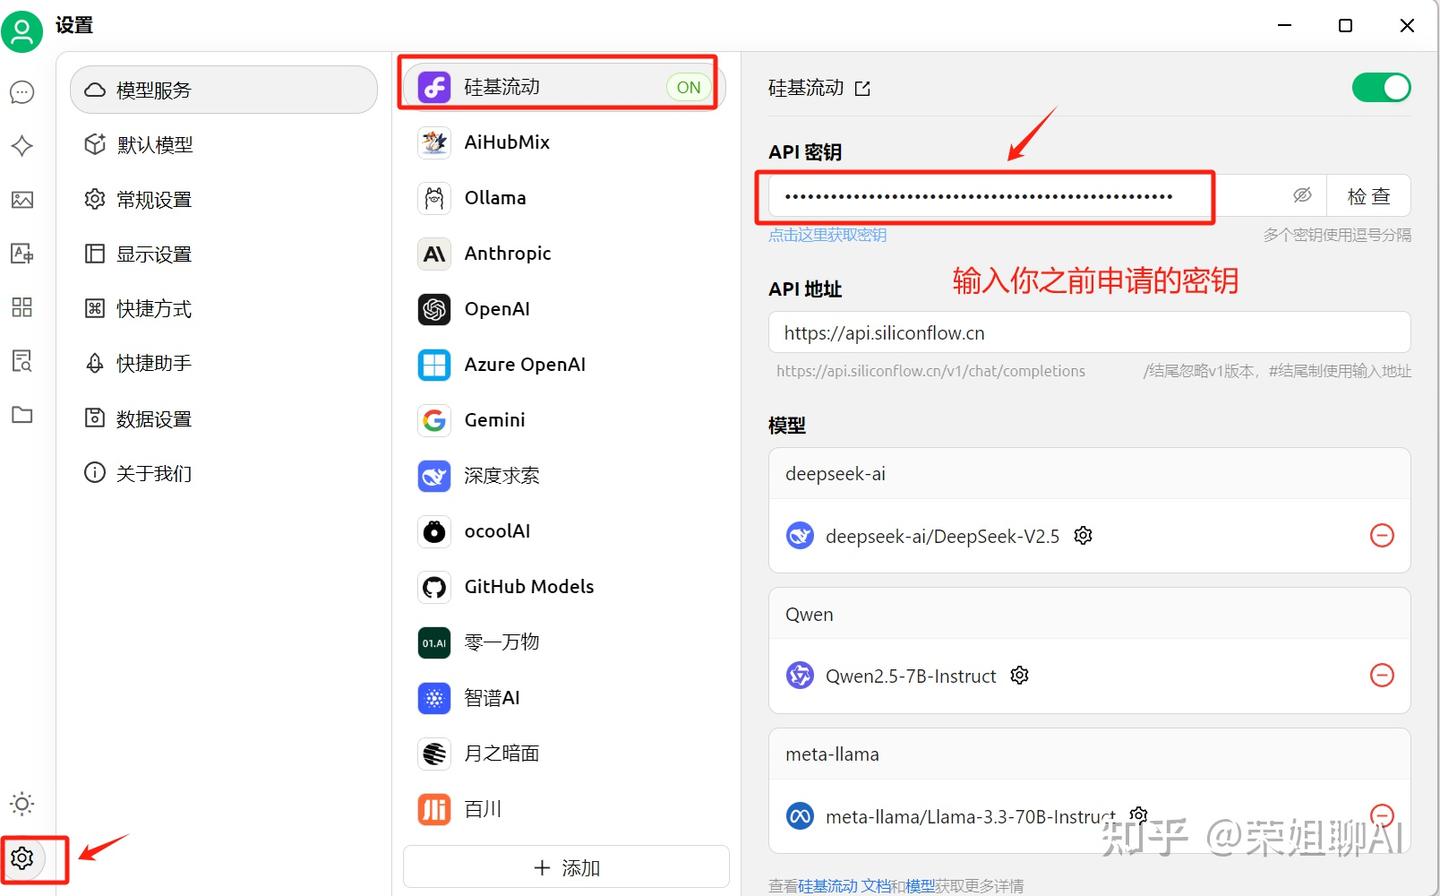Open the mini apps grid icon in sidebar

22,307
